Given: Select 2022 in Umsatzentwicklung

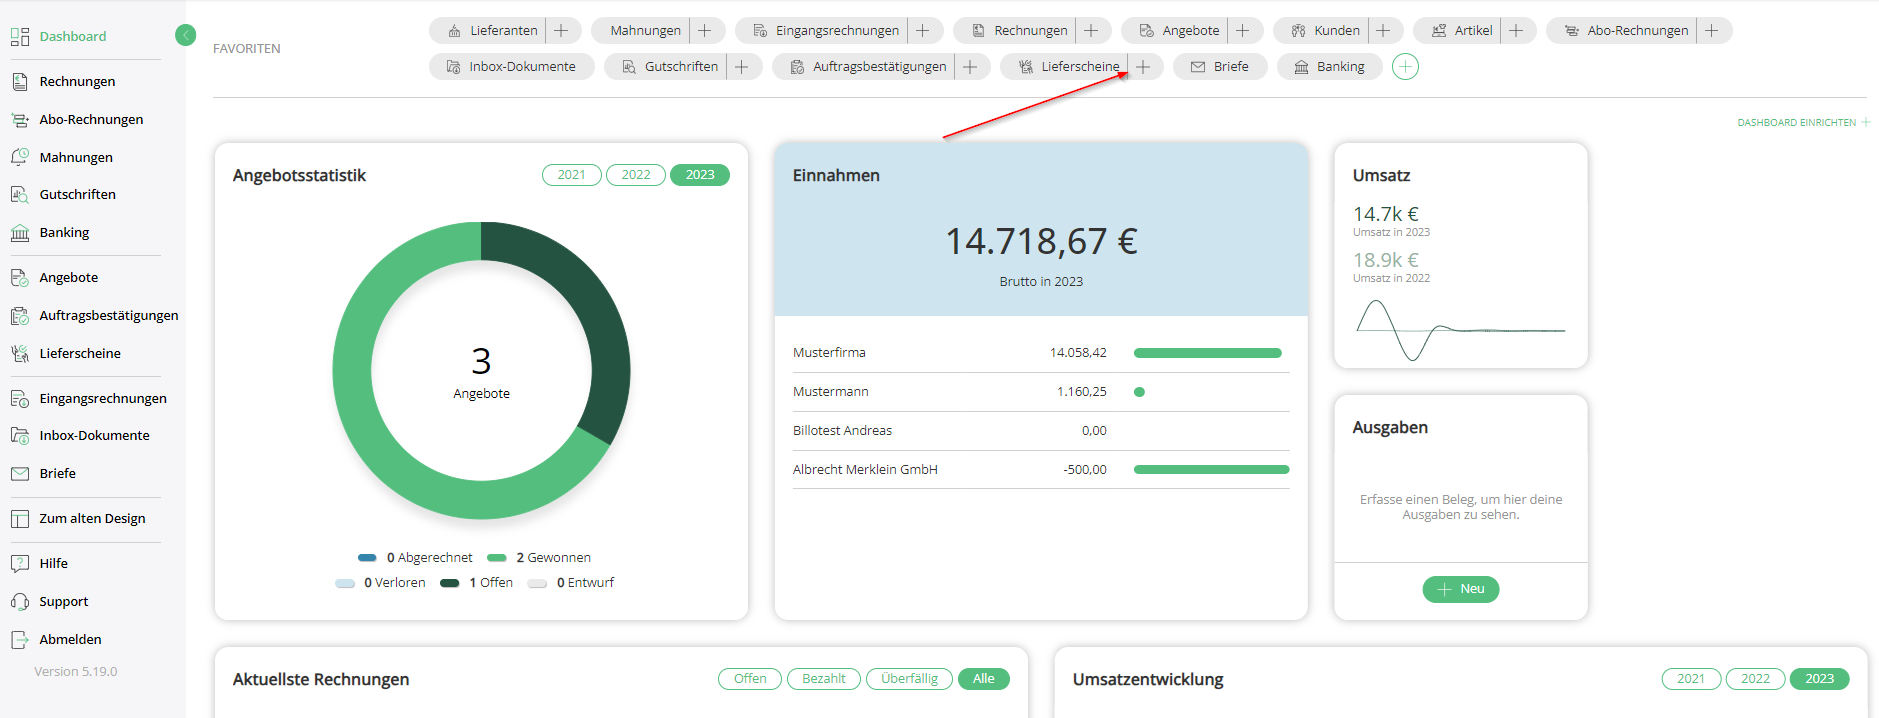Looking at the screenshot, I should [x=1755, y=679].
